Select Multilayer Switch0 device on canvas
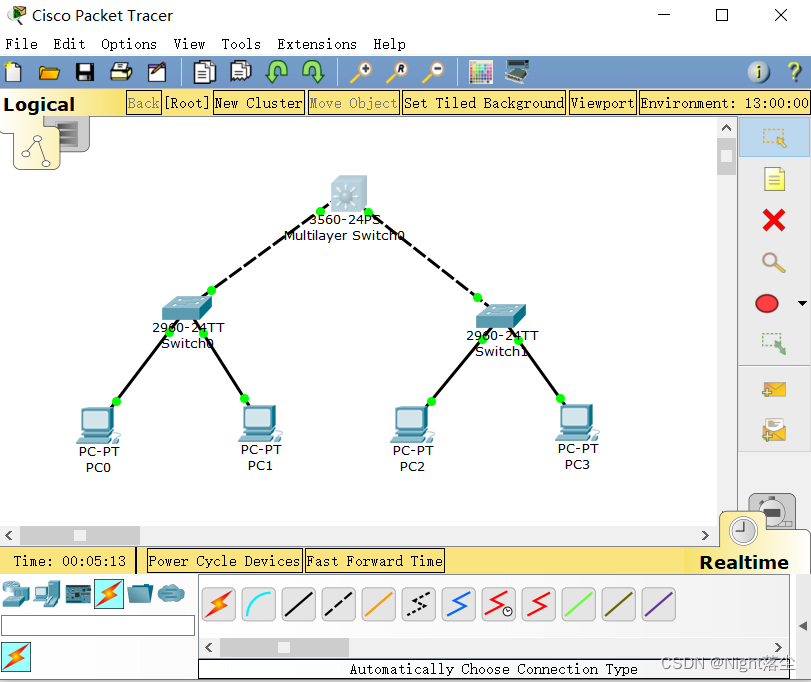 (x=349, y=193)
